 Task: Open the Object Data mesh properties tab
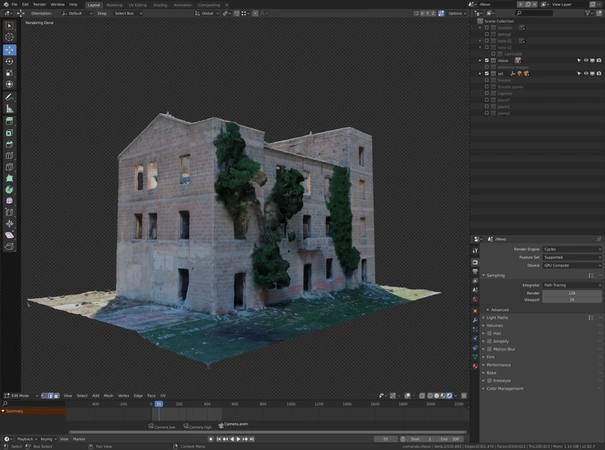475,357
